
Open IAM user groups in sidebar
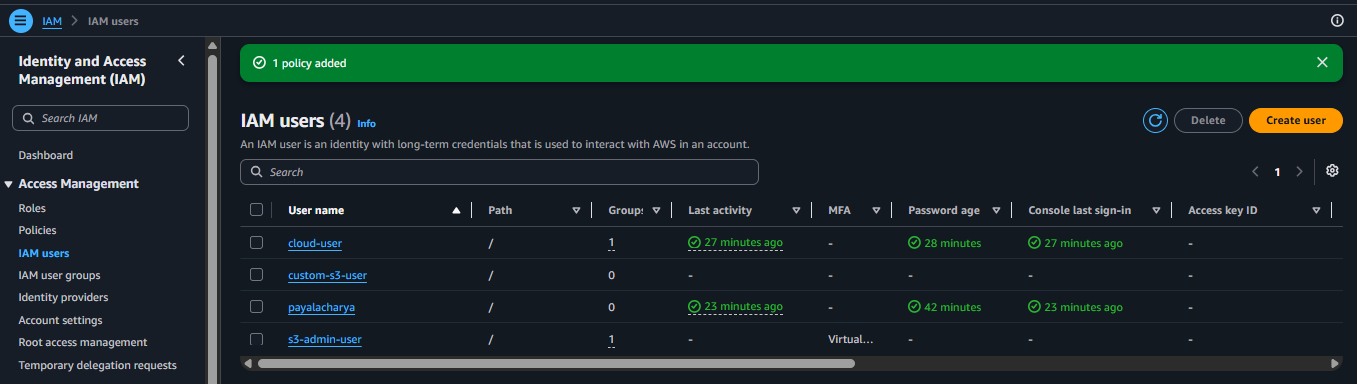click(59, 275)
